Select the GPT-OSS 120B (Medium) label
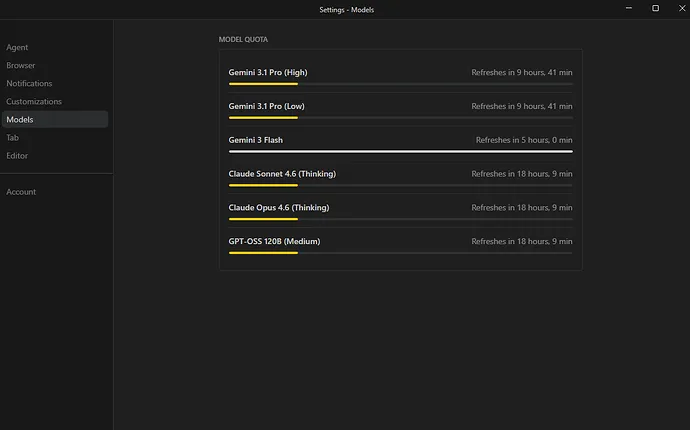 point(274,241)
